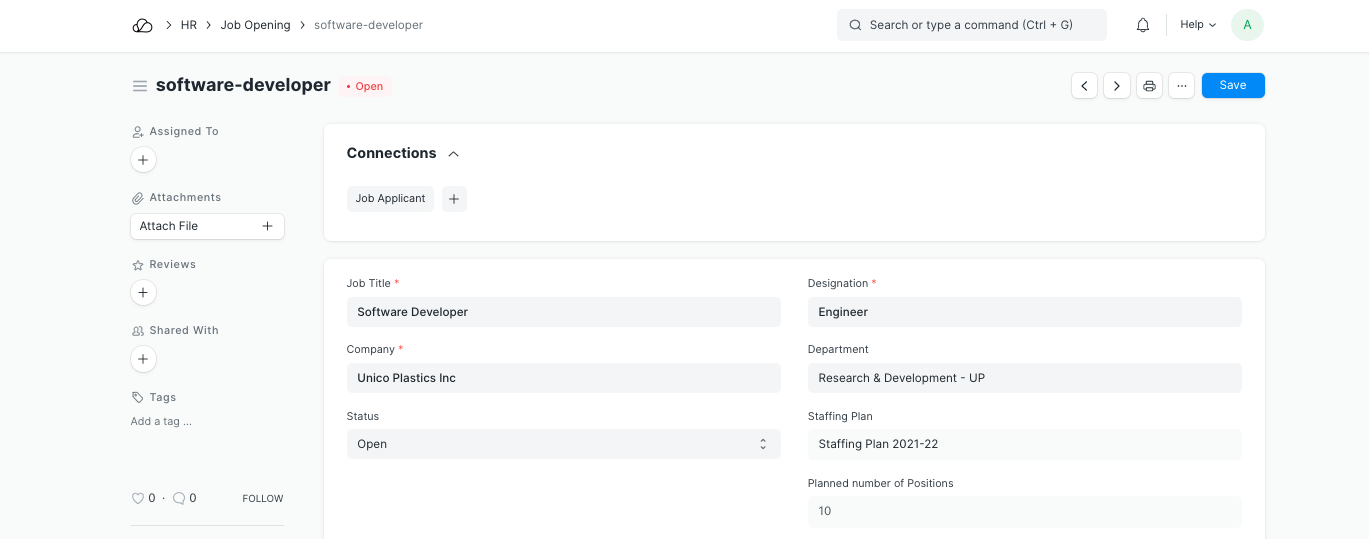Open the notifications bell
The height and width of the screenshot is (539, 1369).
point(1143,25)
